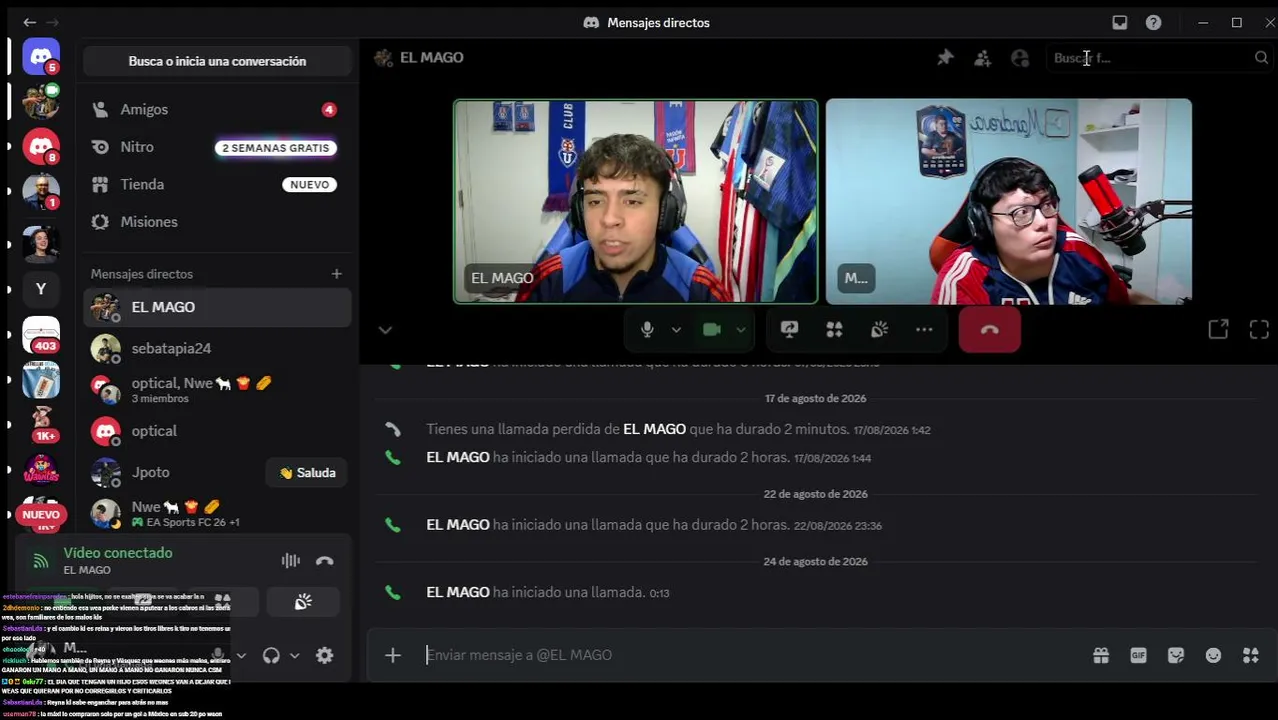Open the Amigos tab
Screen dimensions: 1278x720
click(x=217, y=110)
